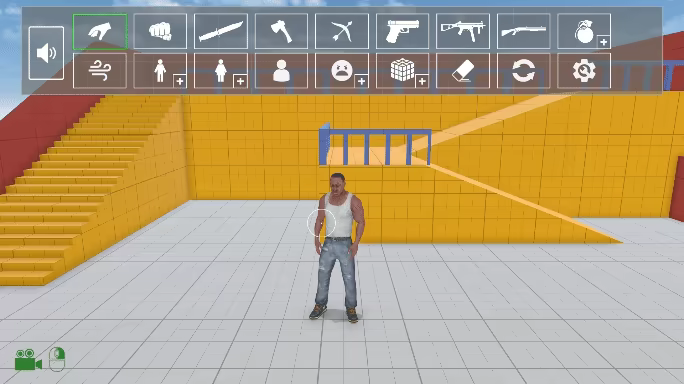Screen dimensions: 684x384
Task: Expand female character options plus badge
Action: click(x=240, y=82)
